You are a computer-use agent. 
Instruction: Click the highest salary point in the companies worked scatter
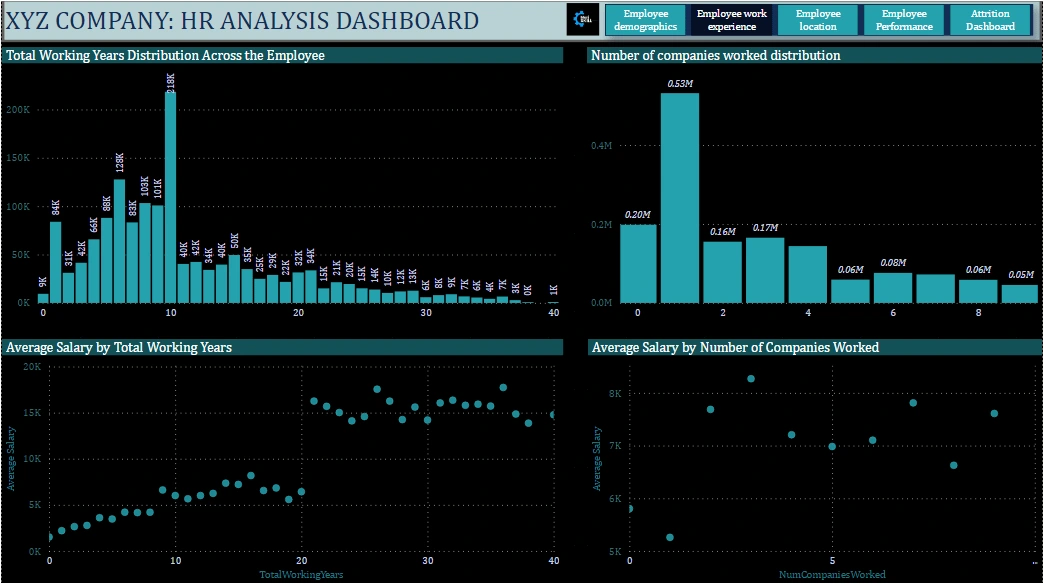[751, 379]
